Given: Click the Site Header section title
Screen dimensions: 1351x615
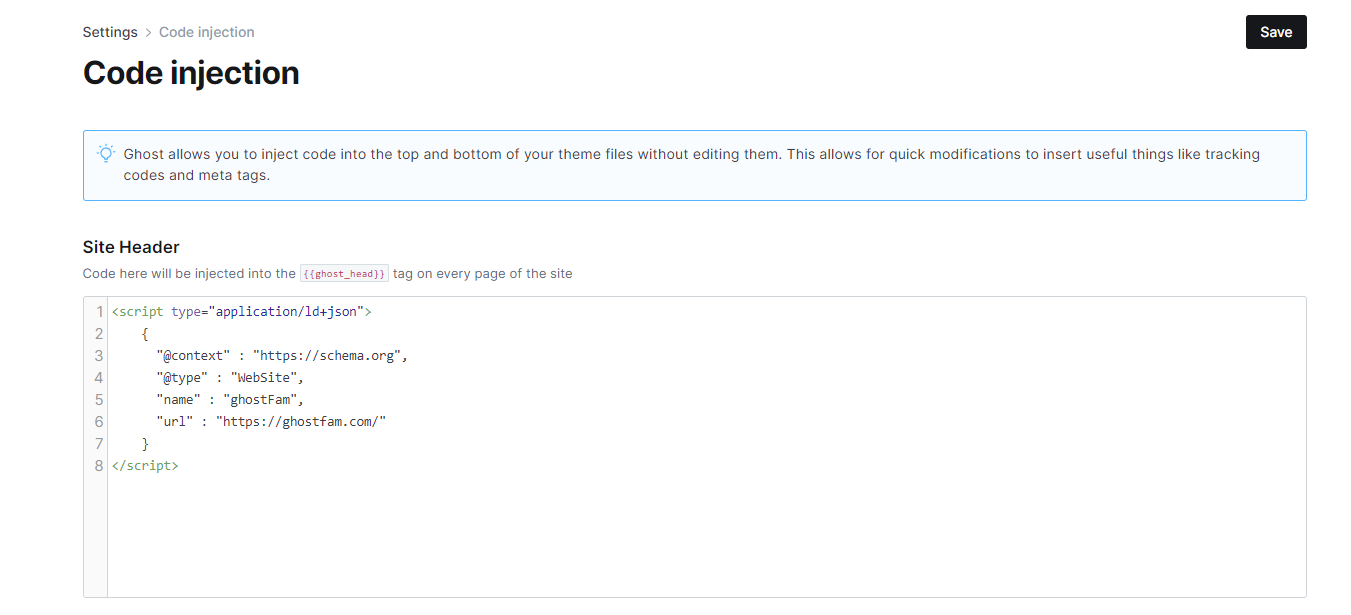Looking at the screenshot, I should (131, 247).
